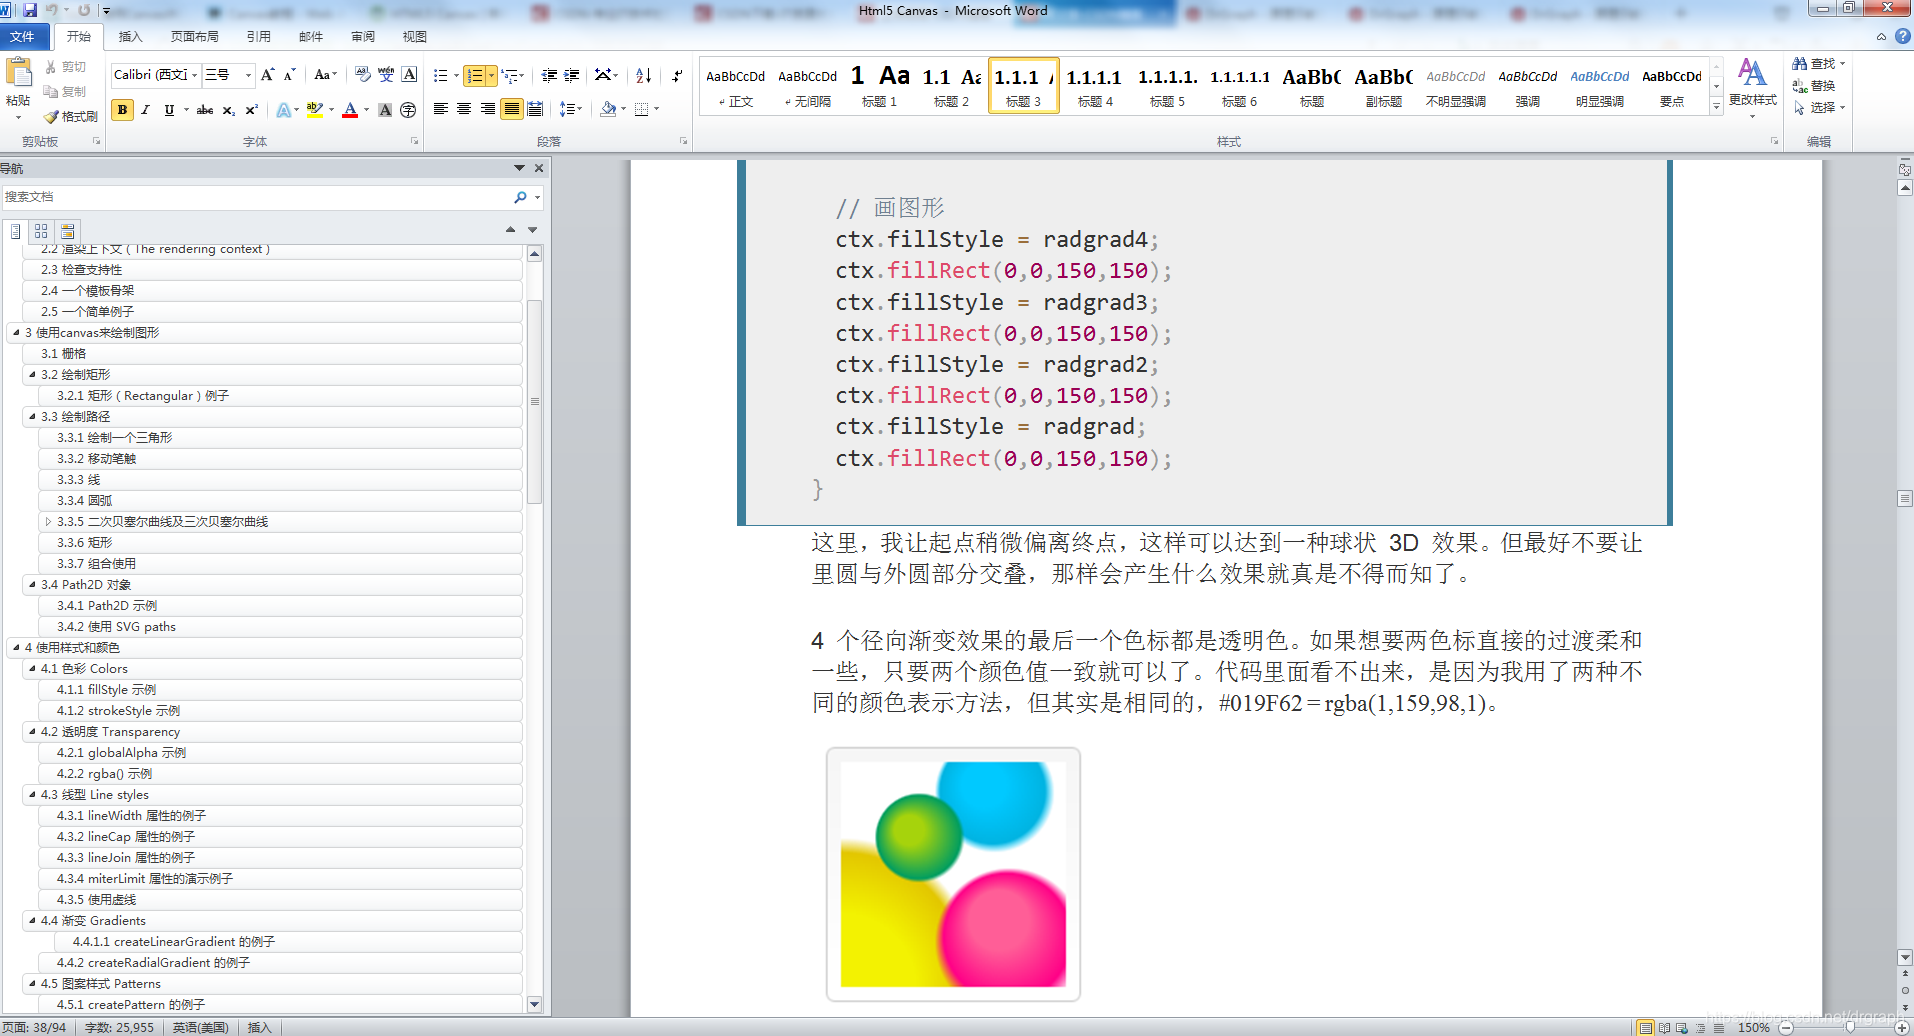The width and height of the screenshot is (1914, 1036).
Task: Align text left
Action: pyautogui.click(x=440, y=109)
